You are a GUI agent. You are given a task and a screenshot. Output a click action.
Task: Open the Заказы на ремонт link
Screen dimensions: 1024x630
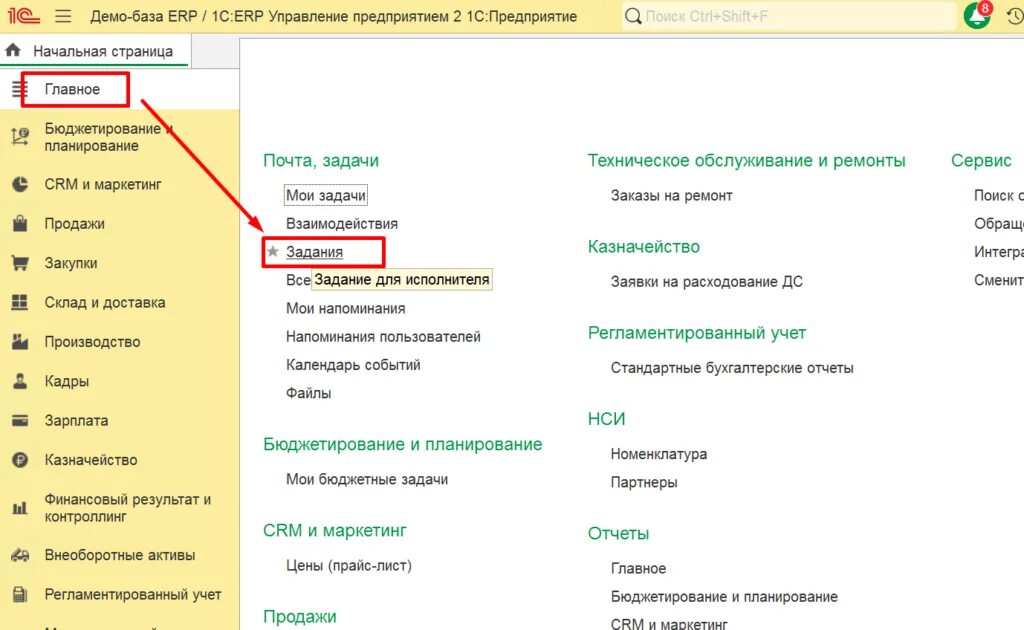point(671,195)
